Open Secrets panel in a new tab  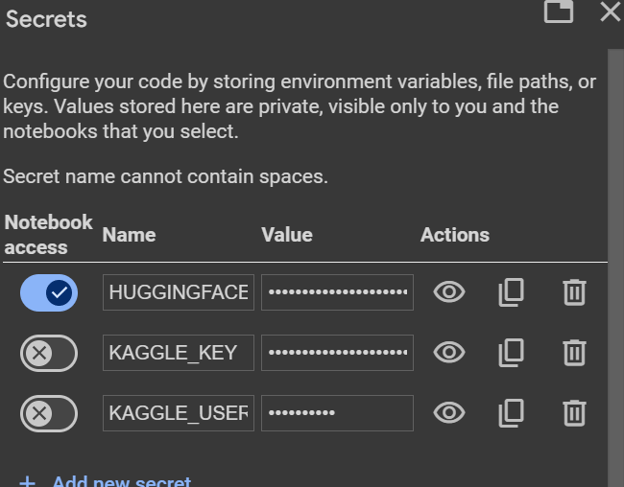coord(558,11)
